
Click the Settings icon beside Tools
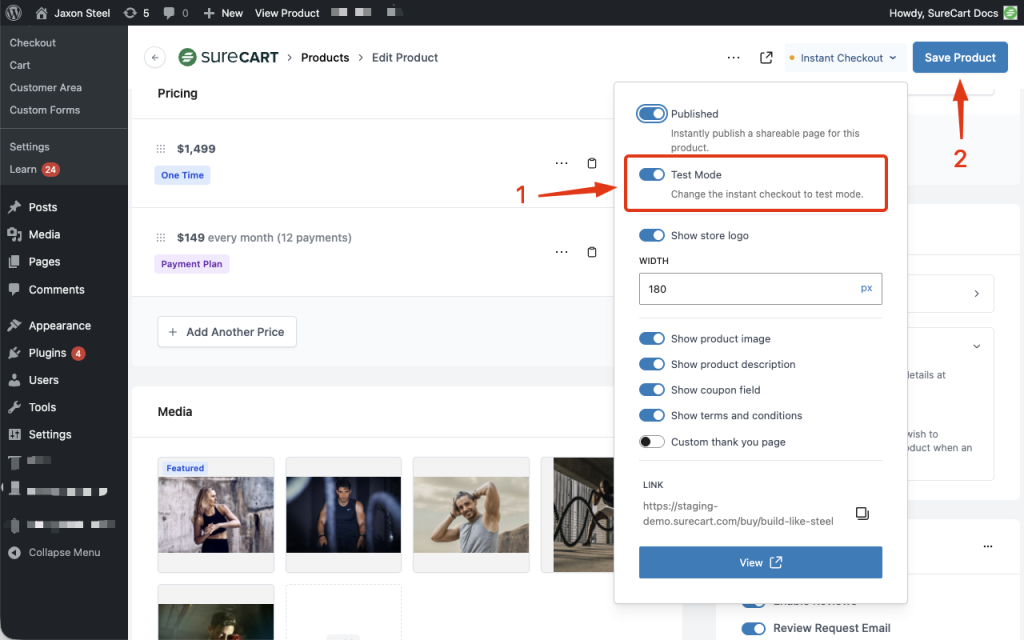coord(14,434)
